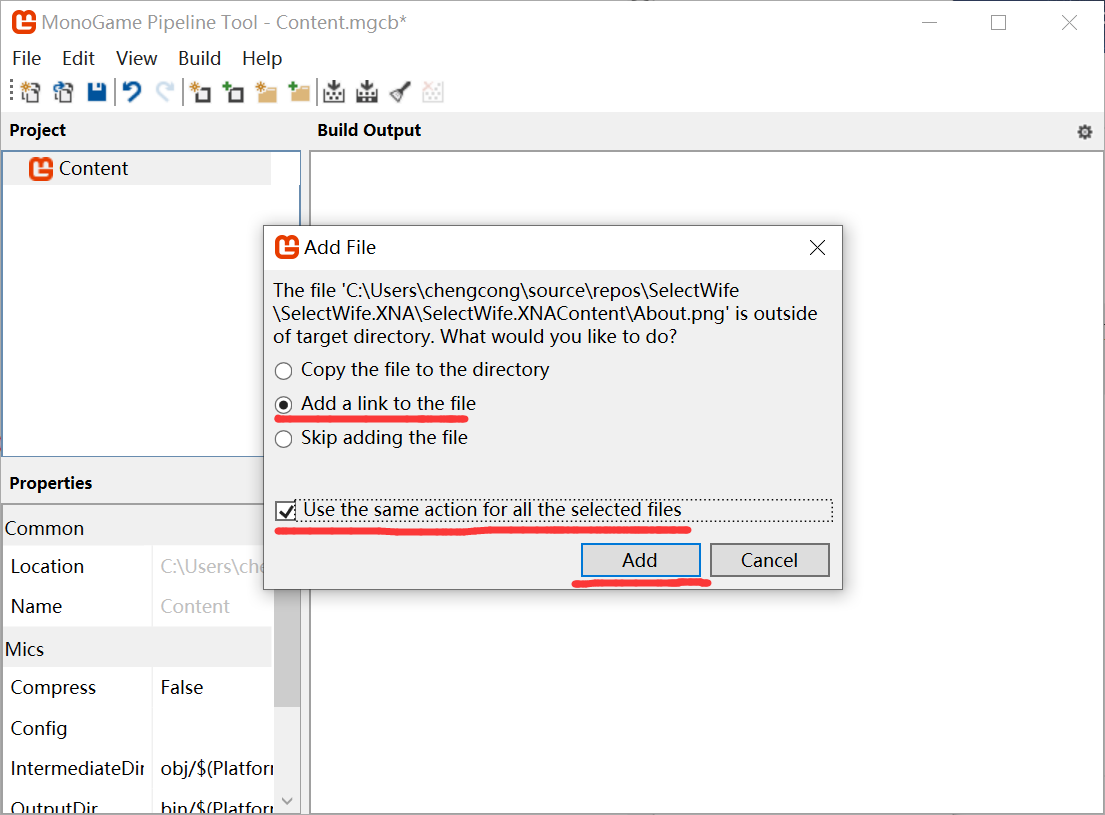This screenshot has width=1105, height=815.
Task: Save project with the floppy disk icon
Action: tap(96, 93)
